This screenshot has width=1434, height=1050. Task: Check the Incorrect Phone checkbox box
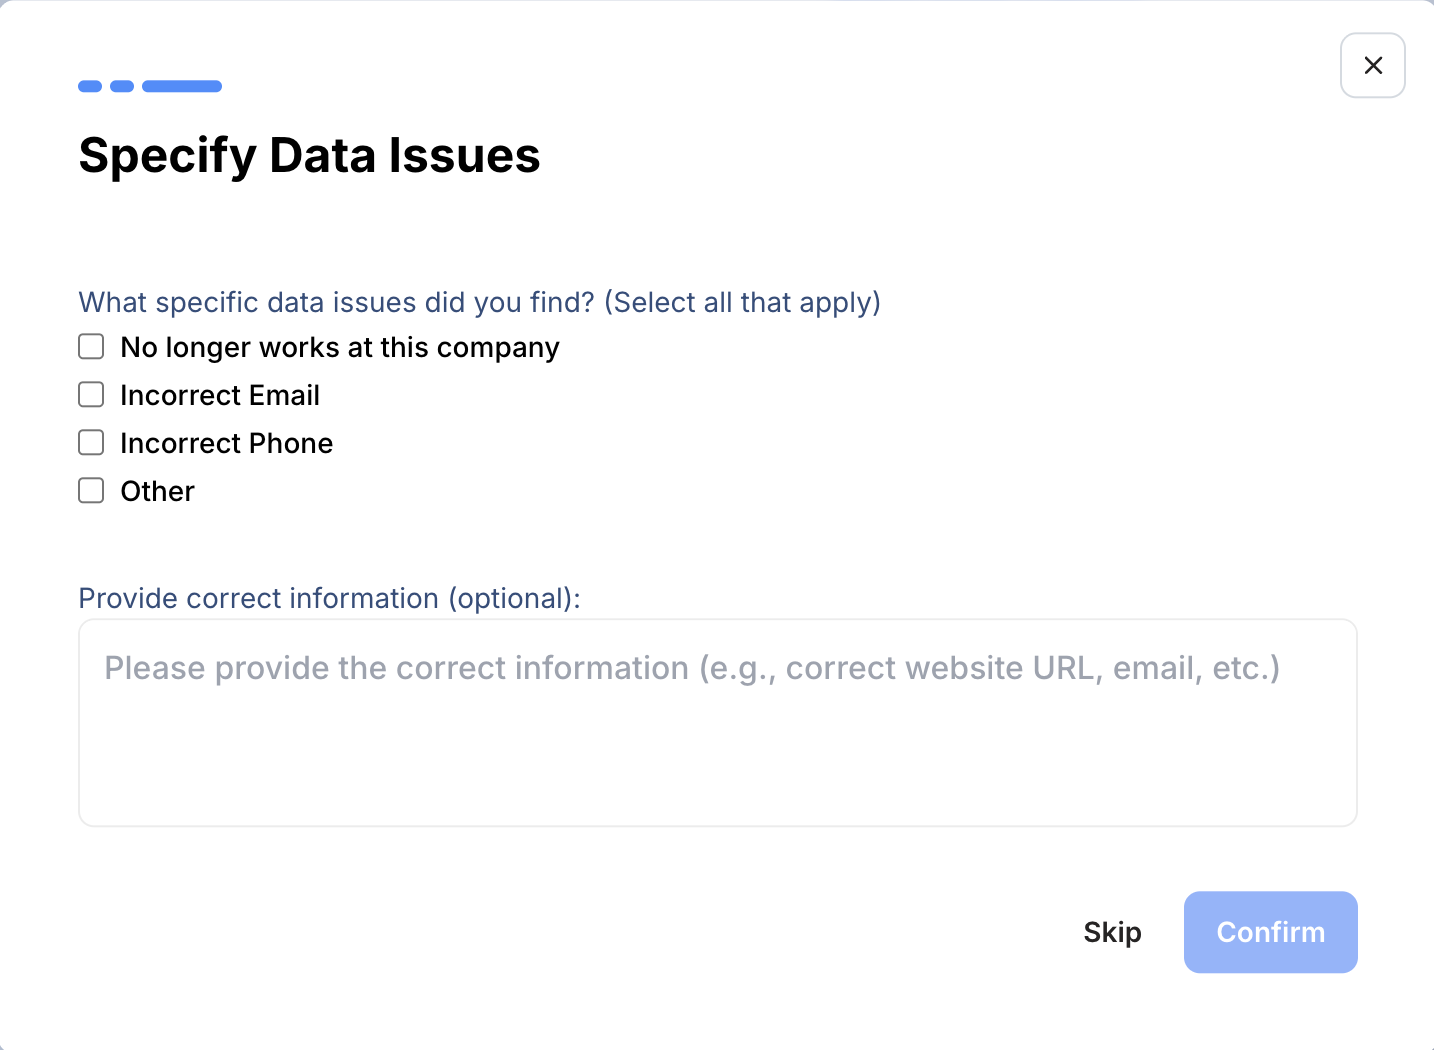(91, 443)
